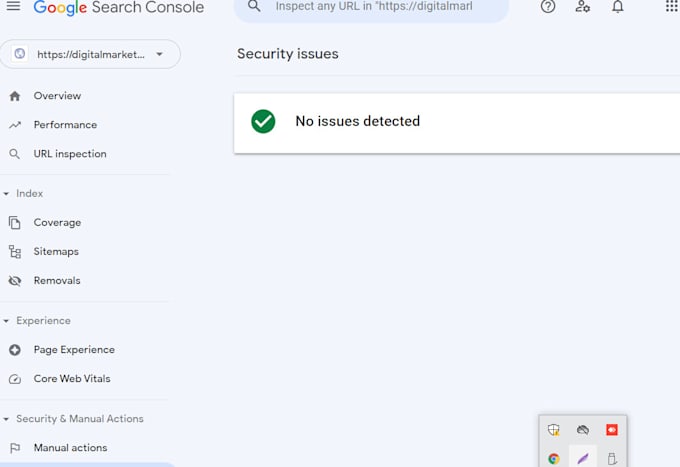The height and width of the screenshot is (467, 680).
Task: Open the hamburger main menu
Action: tap(14, 7)
